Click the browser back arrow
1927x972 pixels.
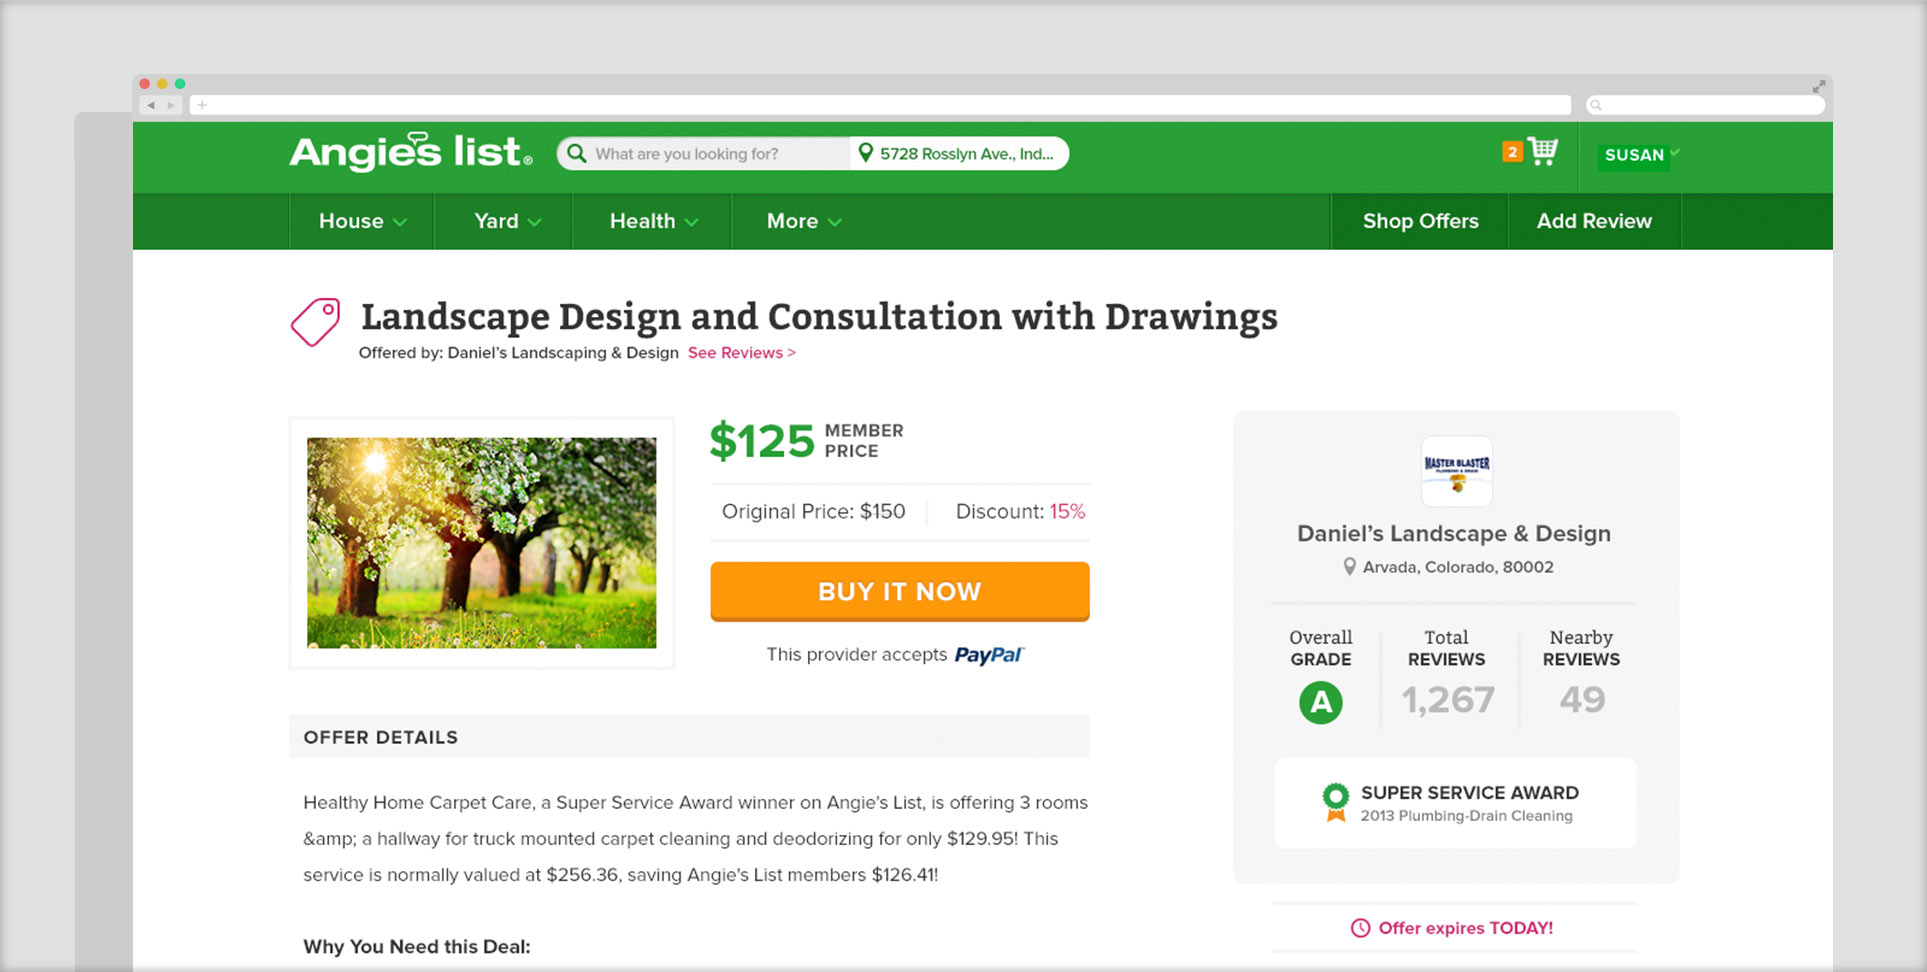(151, 105)
